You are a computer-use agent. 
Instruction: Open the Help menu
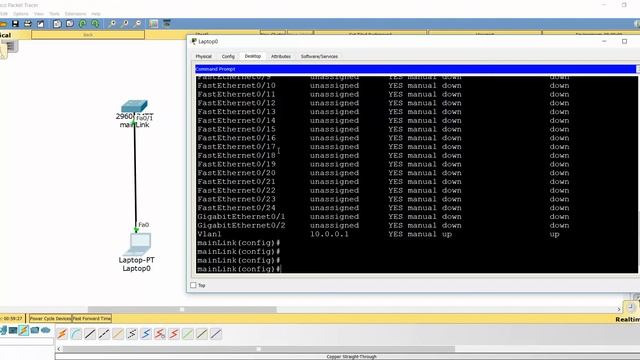point(96,14)
